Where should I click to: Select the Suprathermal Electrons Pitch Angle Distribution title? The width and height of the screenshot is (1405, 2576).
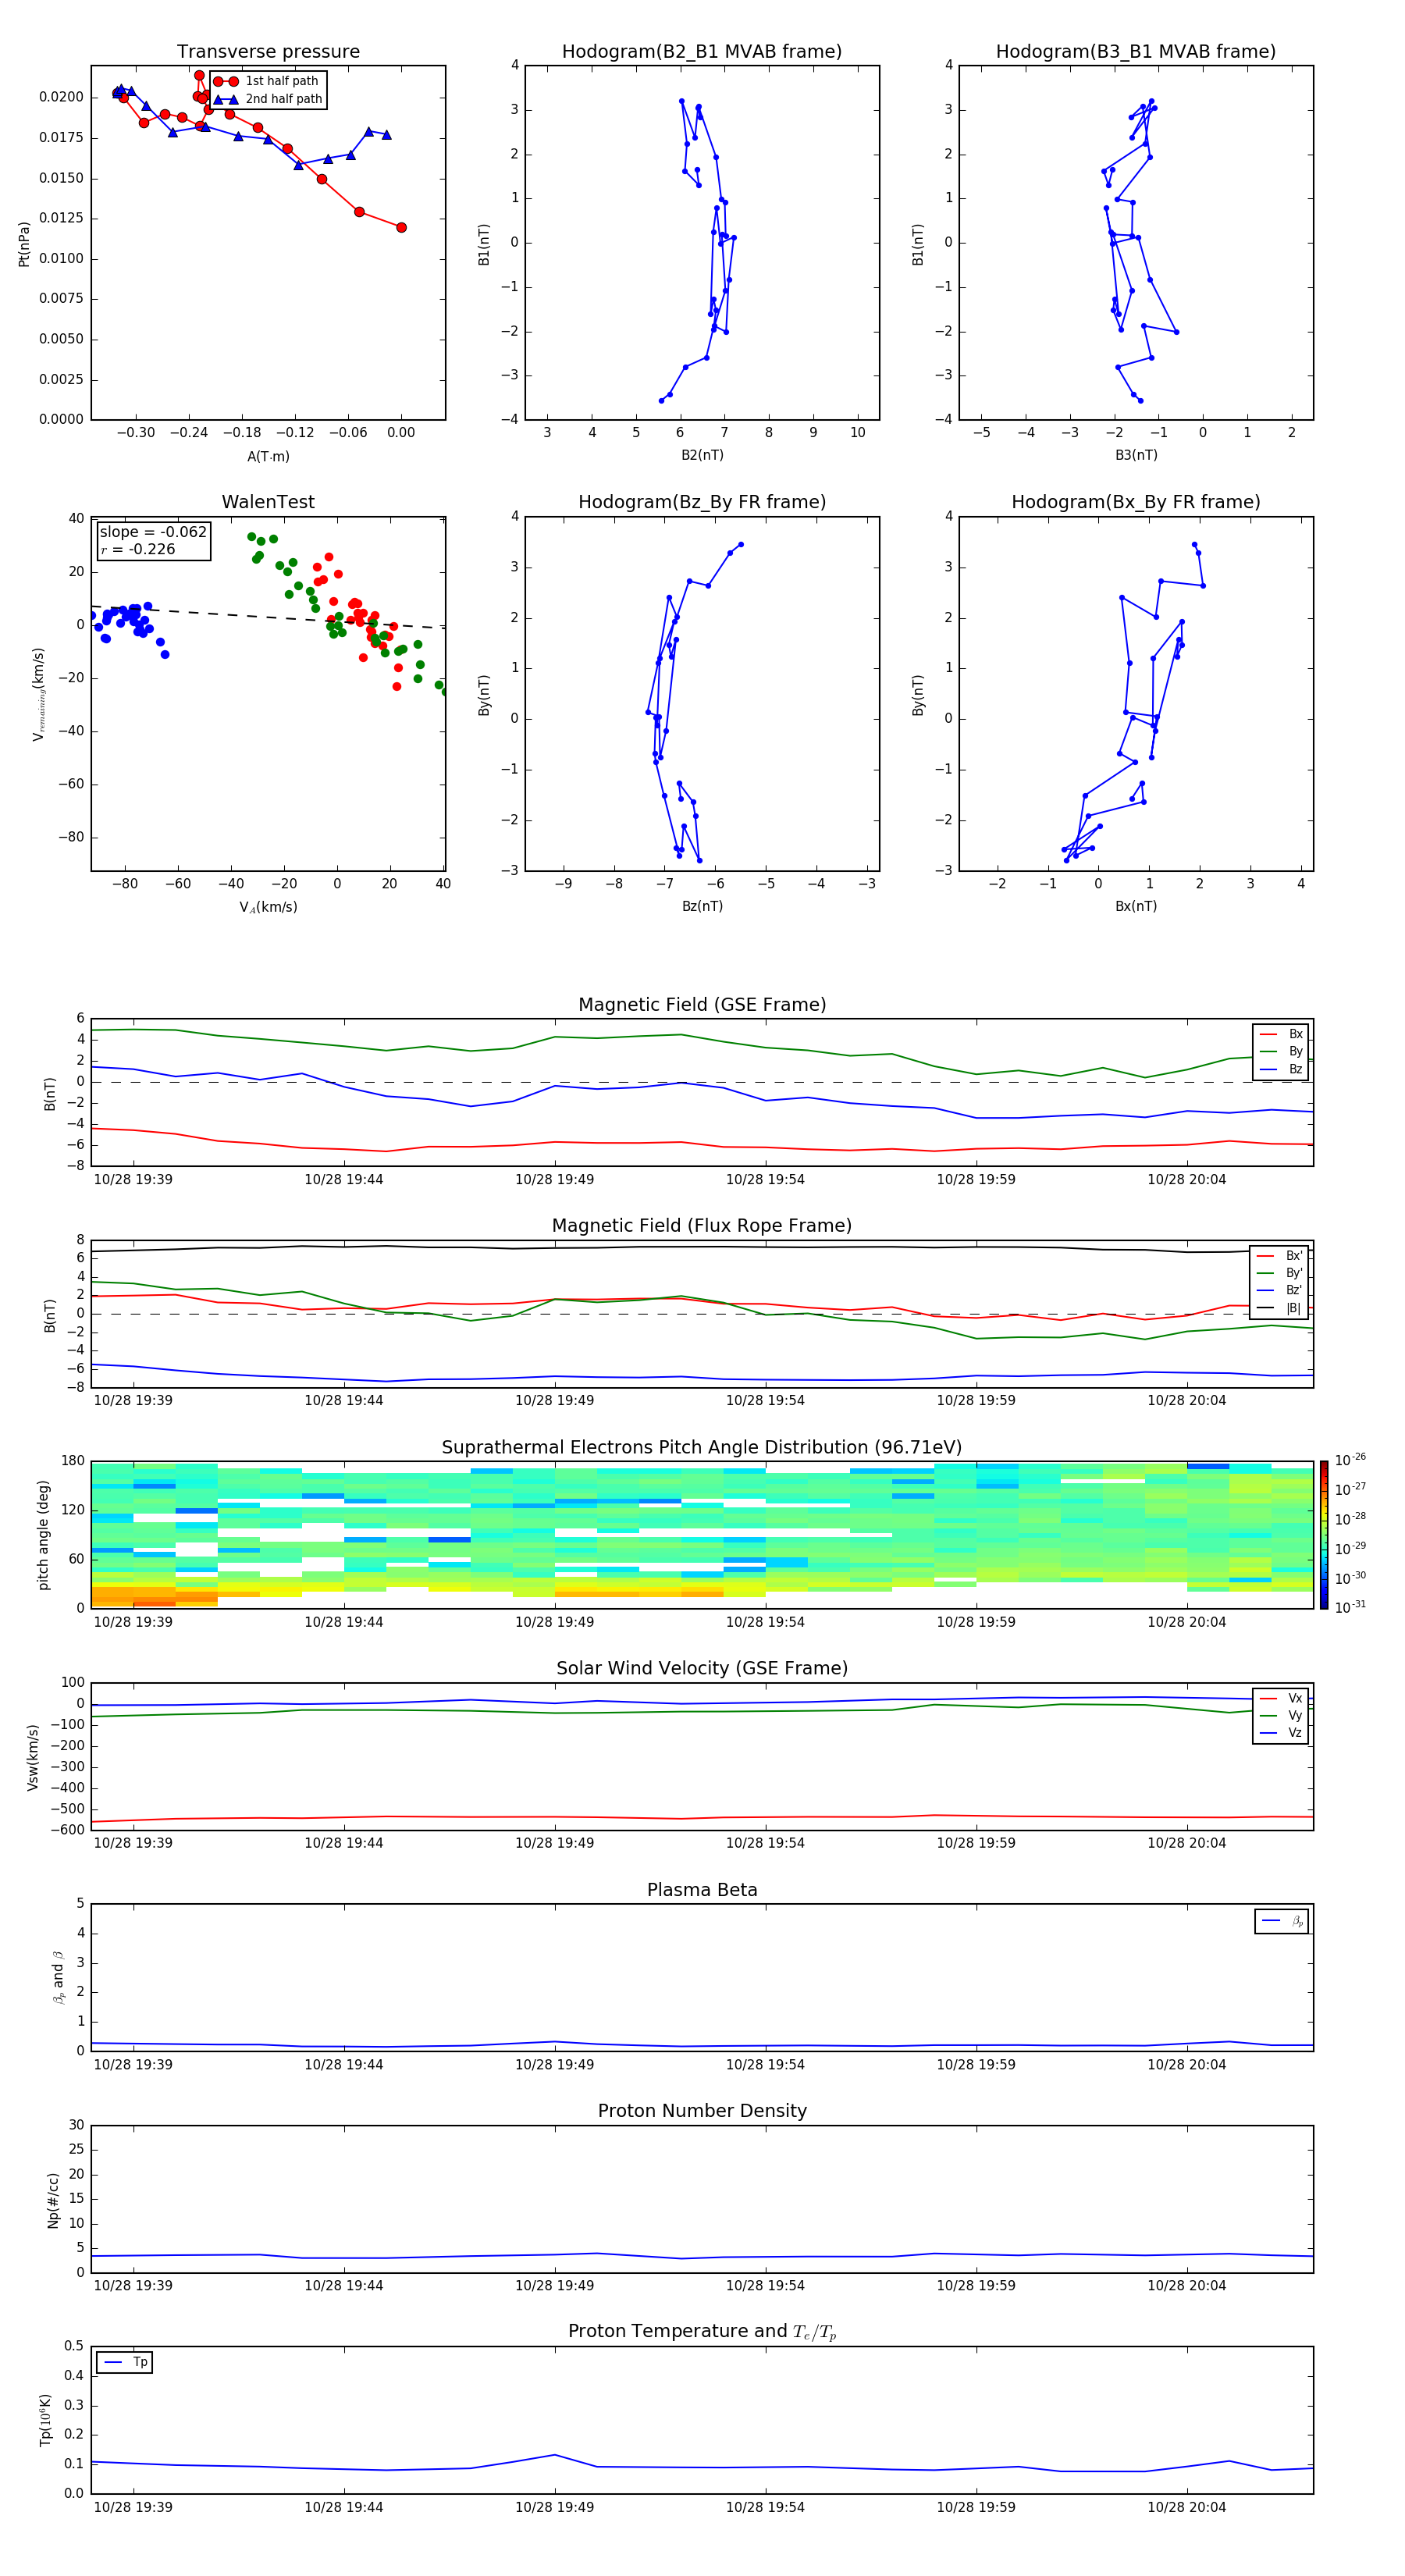(702, 1448)
